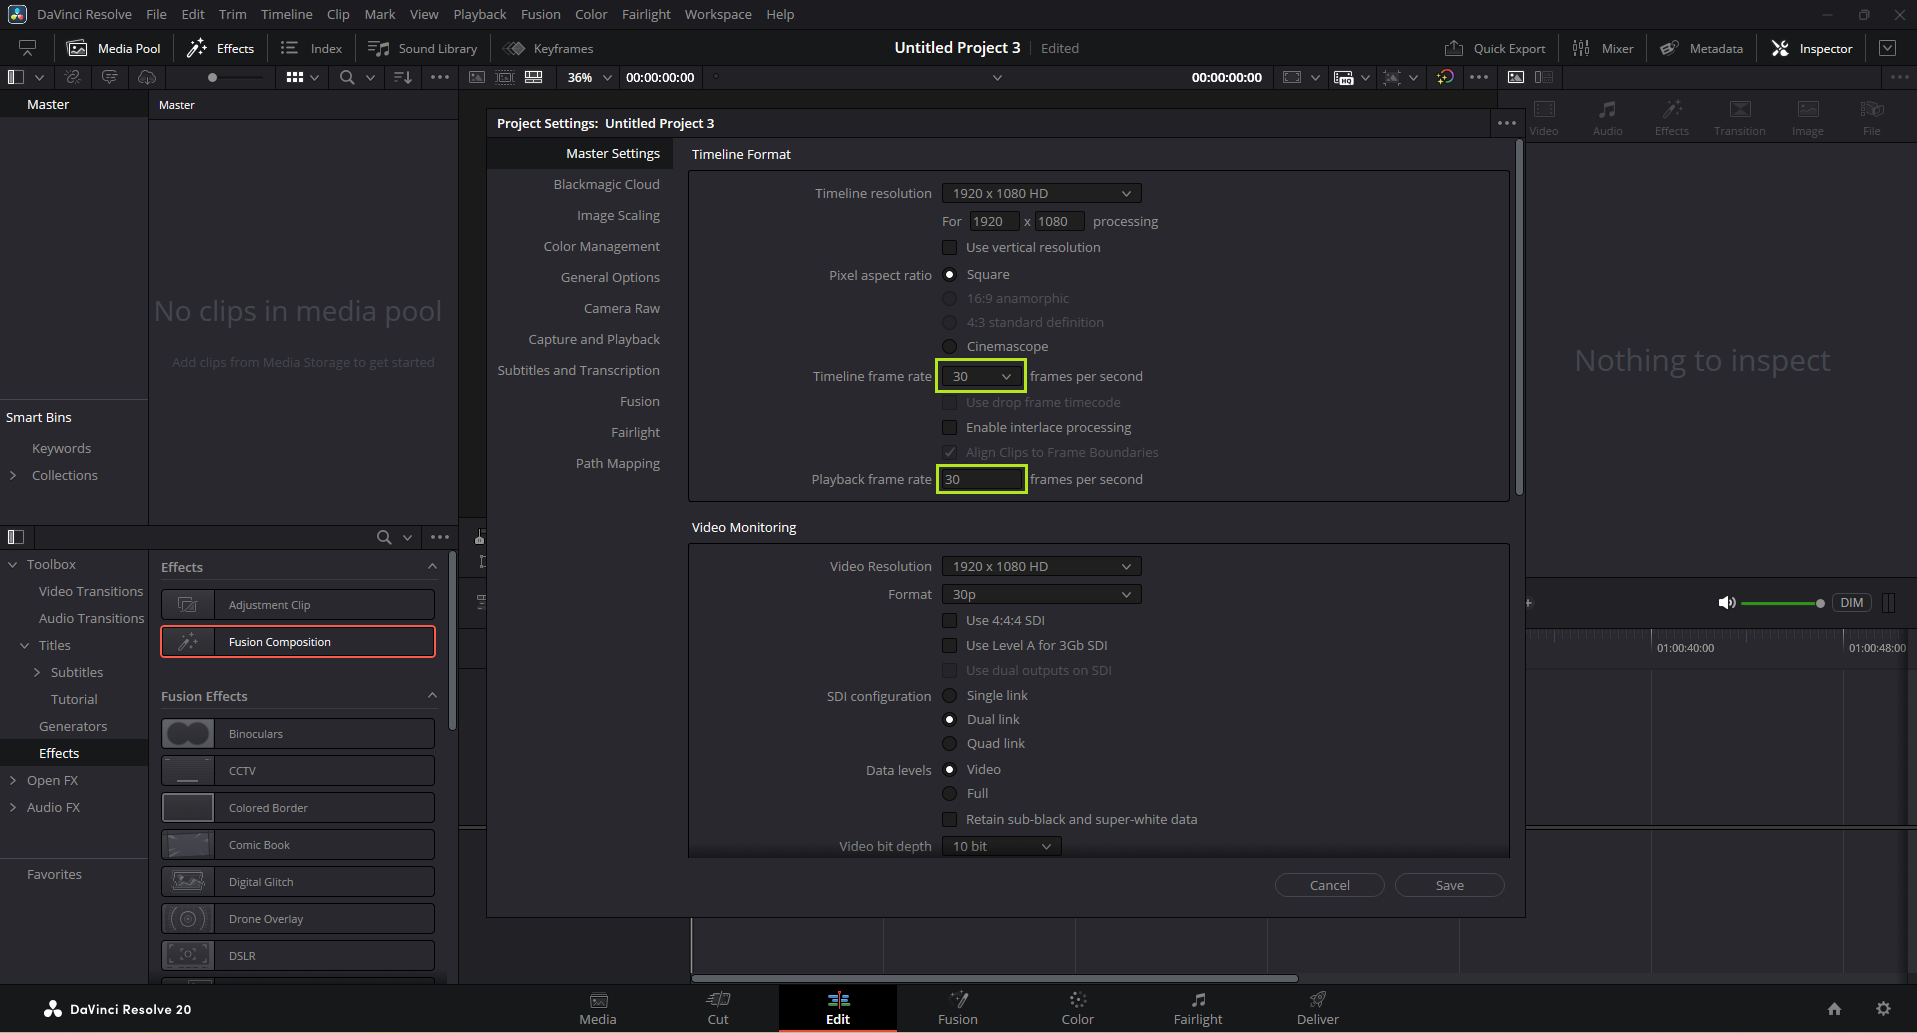The image size is (1917, 1033).
Task: Expand the Open FX tree item
Action: (13, 781)
